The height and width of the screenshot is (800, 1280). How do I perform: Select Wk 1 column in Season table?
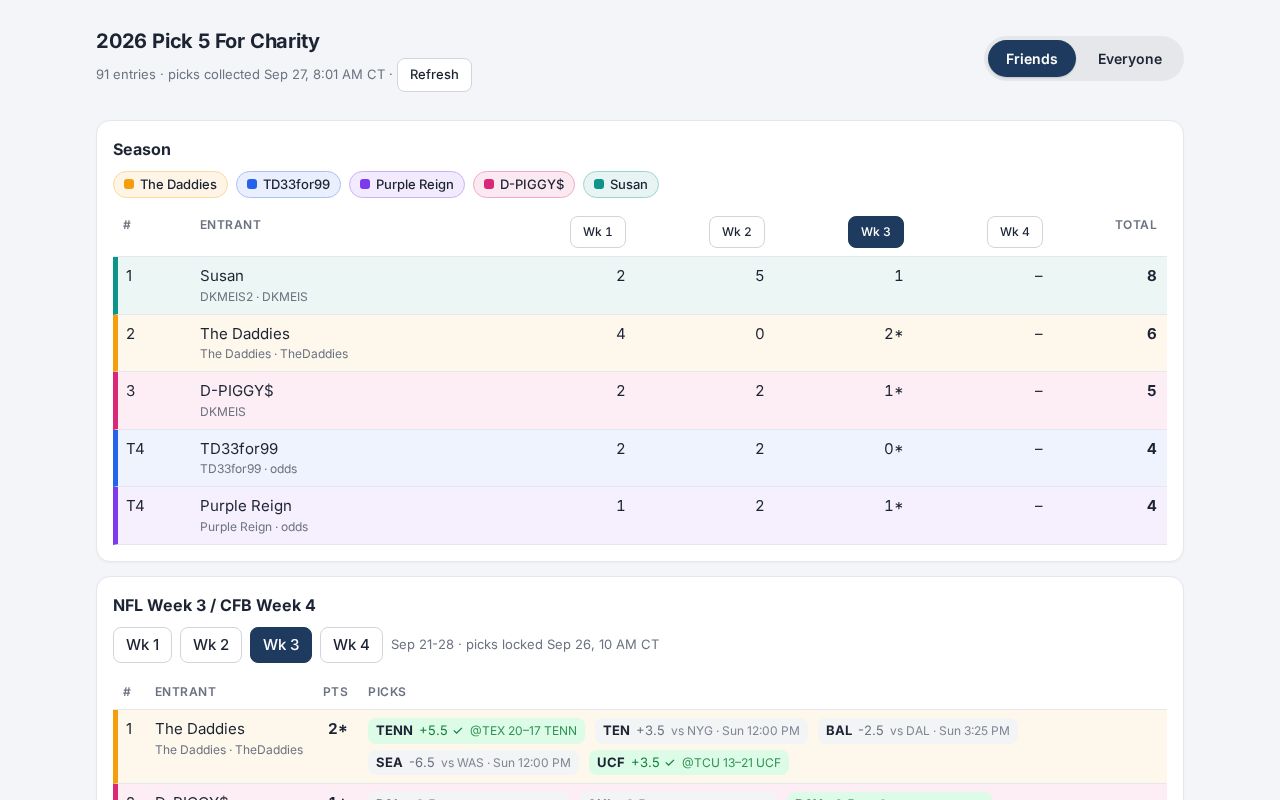598,232
